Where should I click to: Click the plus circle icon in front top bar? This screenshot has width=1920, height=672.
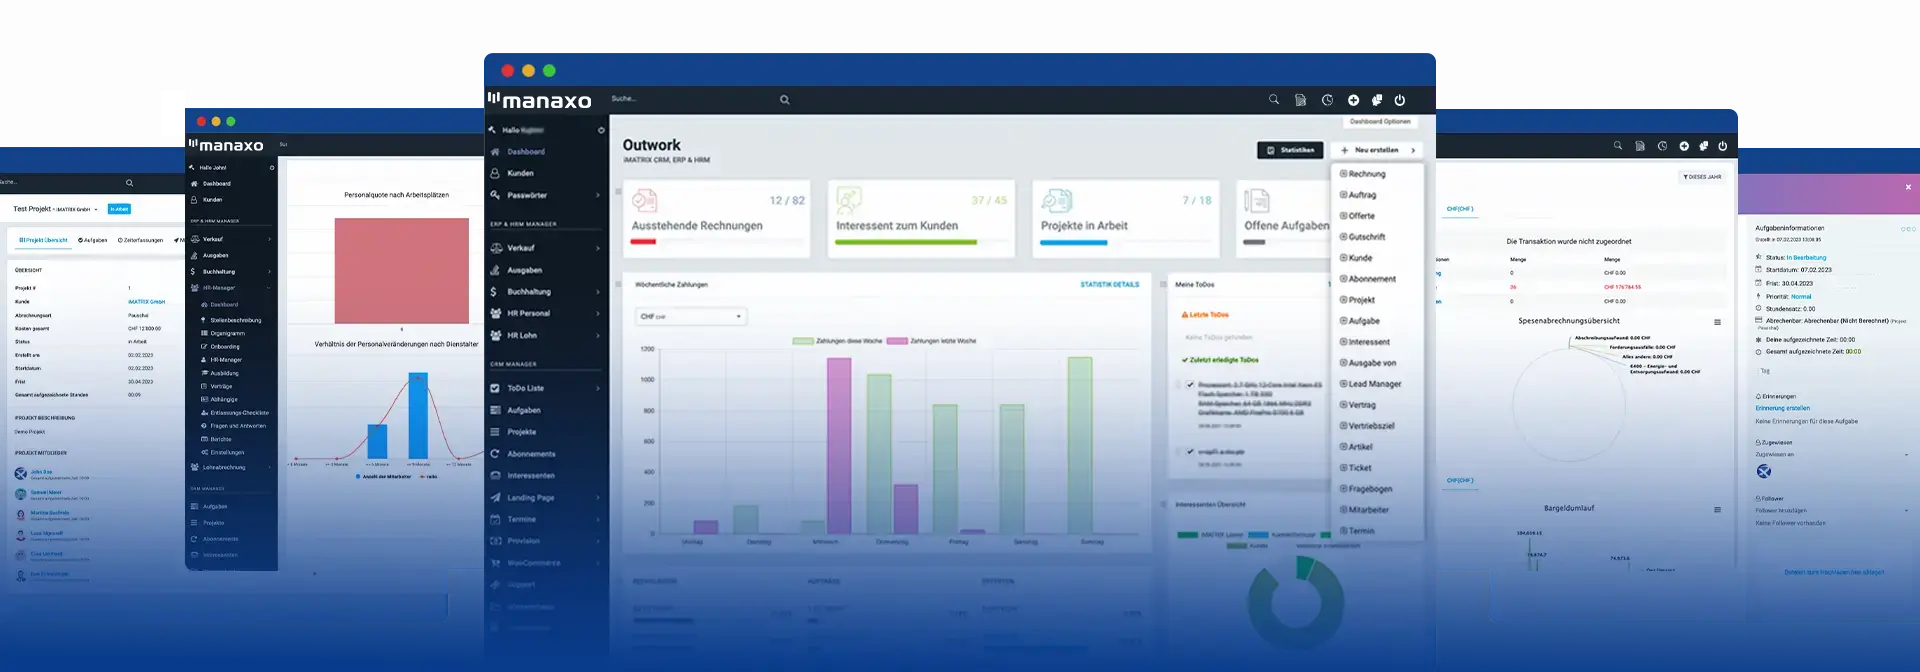tap(1353, 100)
